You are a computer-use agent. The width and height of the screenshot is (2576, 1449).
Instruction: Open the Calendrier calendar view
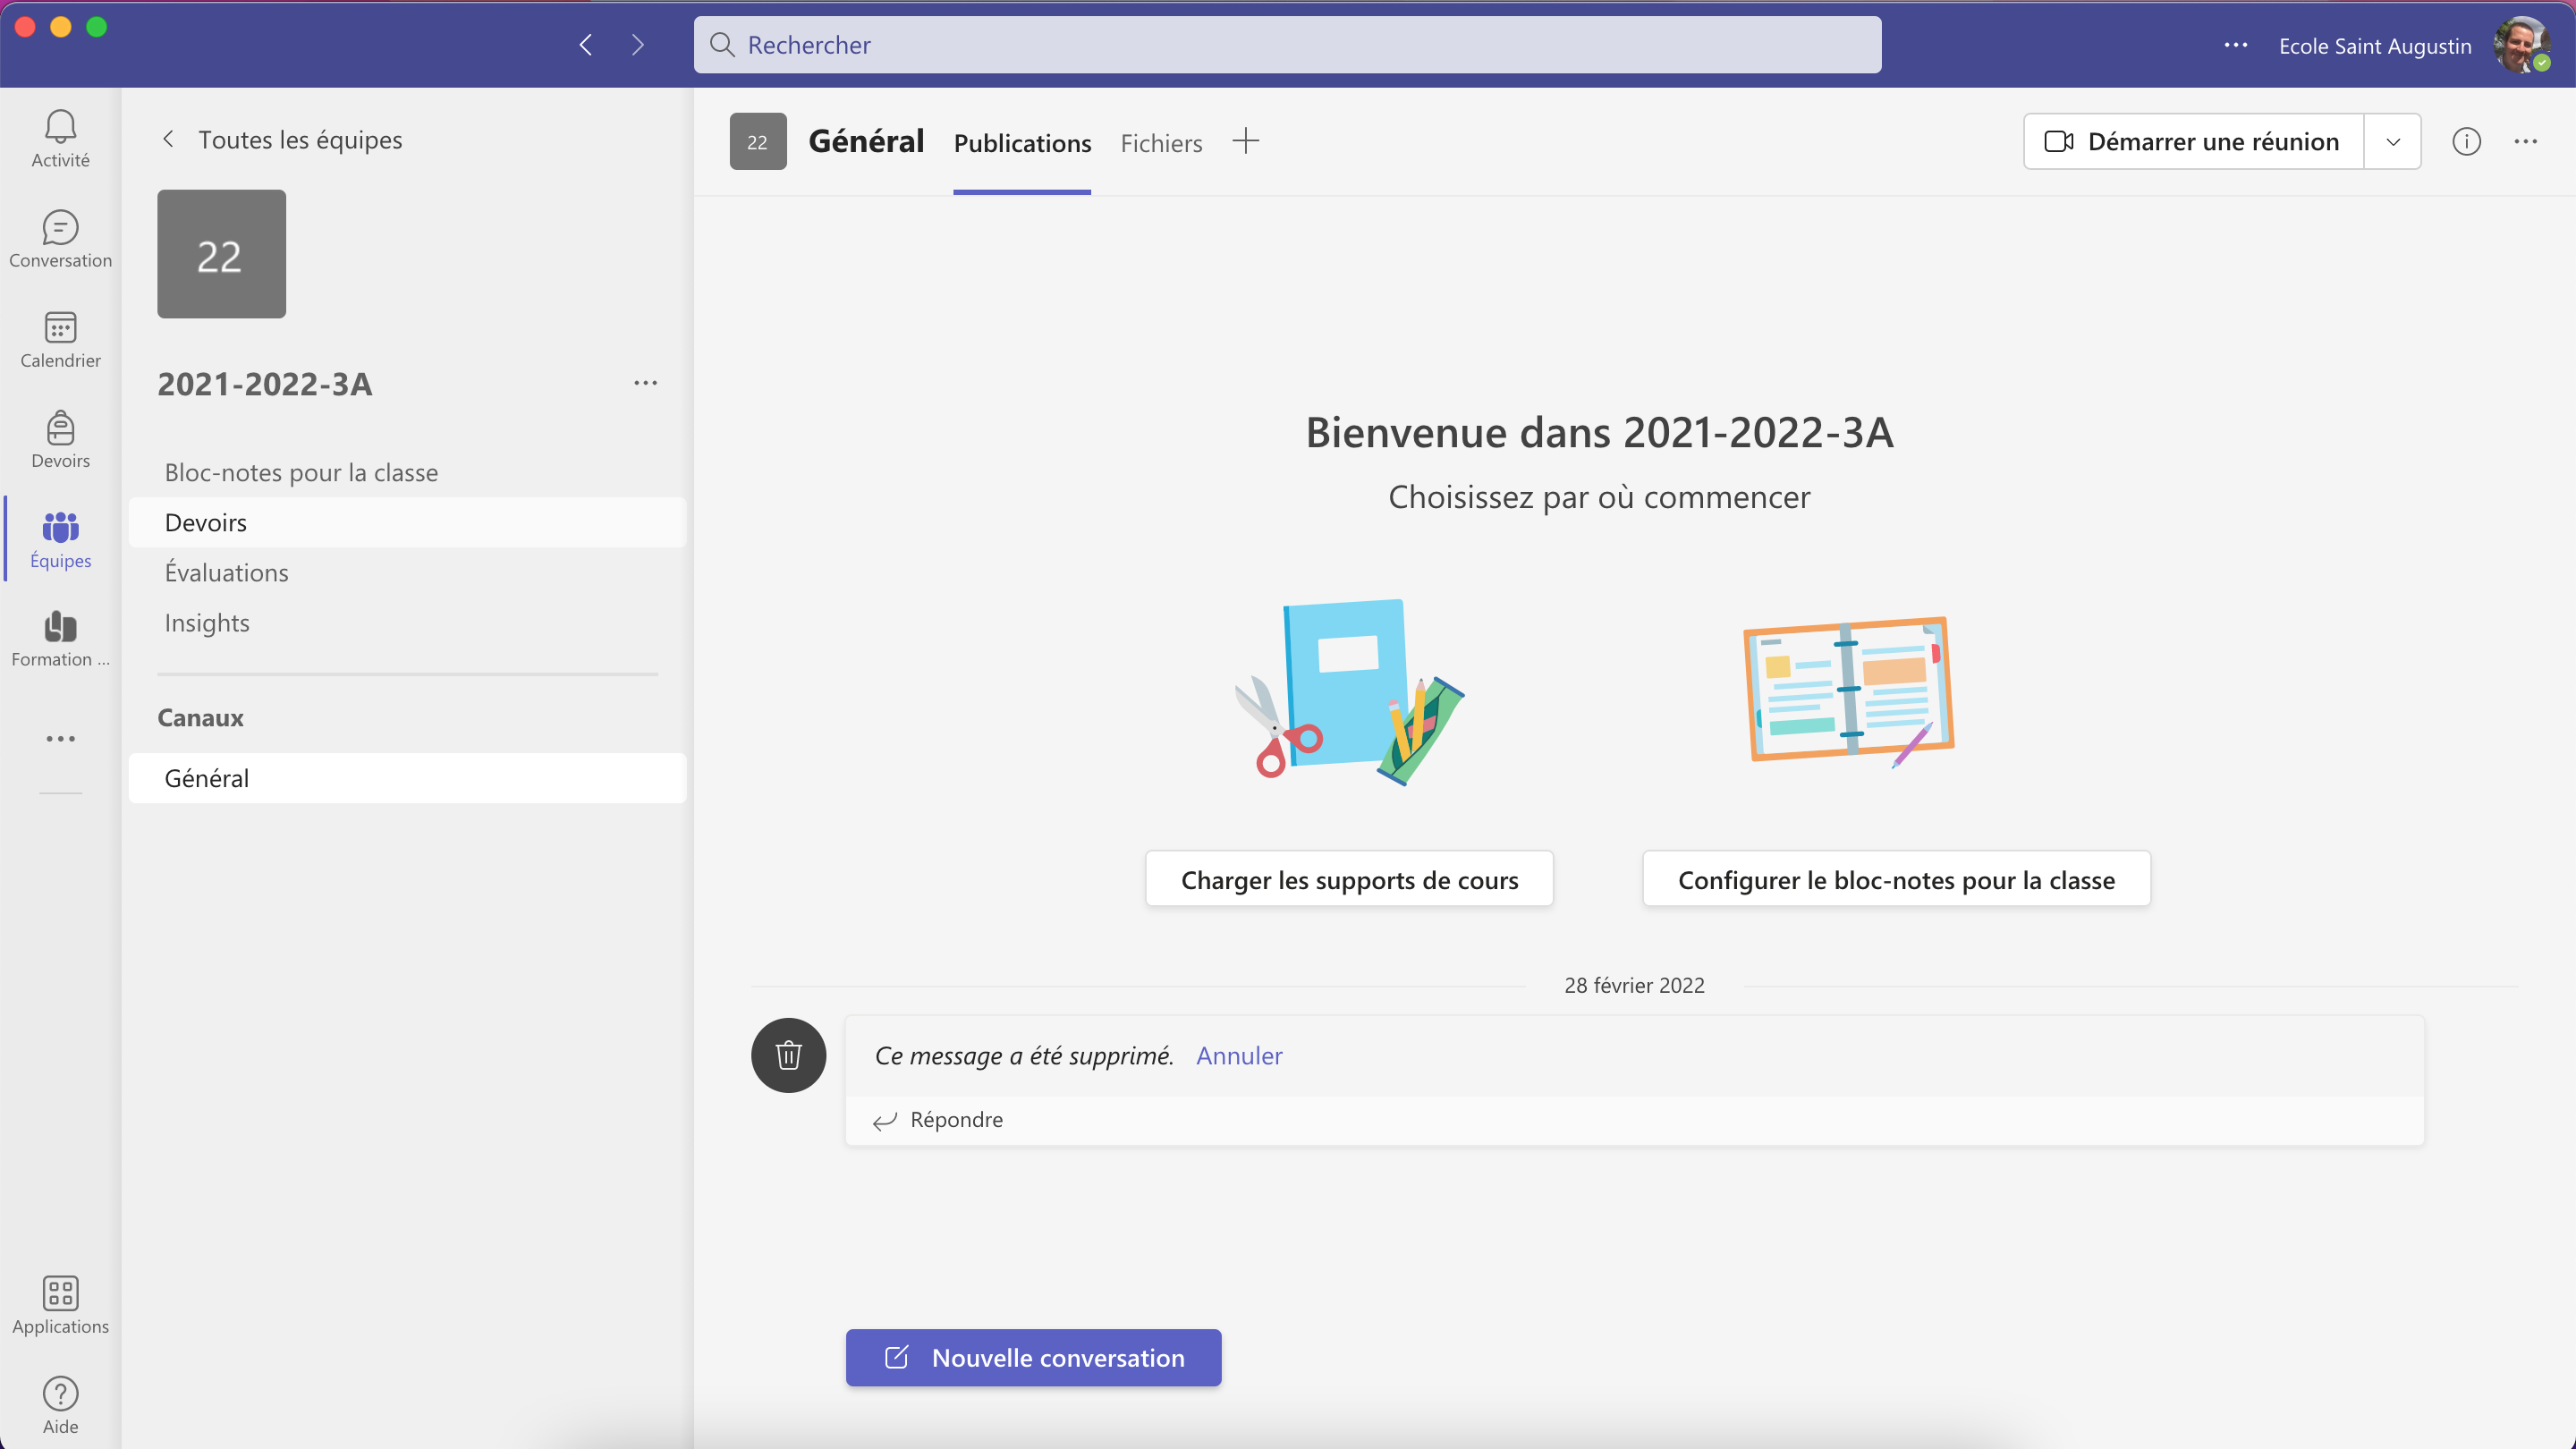coord(60,338)
